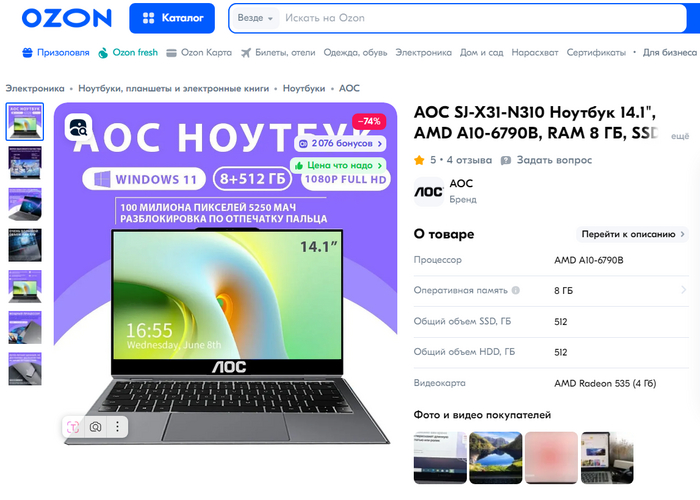Go to Одежда, обувь category
Viewport: 700px width, 500px height.
click(x=355, y=53)
